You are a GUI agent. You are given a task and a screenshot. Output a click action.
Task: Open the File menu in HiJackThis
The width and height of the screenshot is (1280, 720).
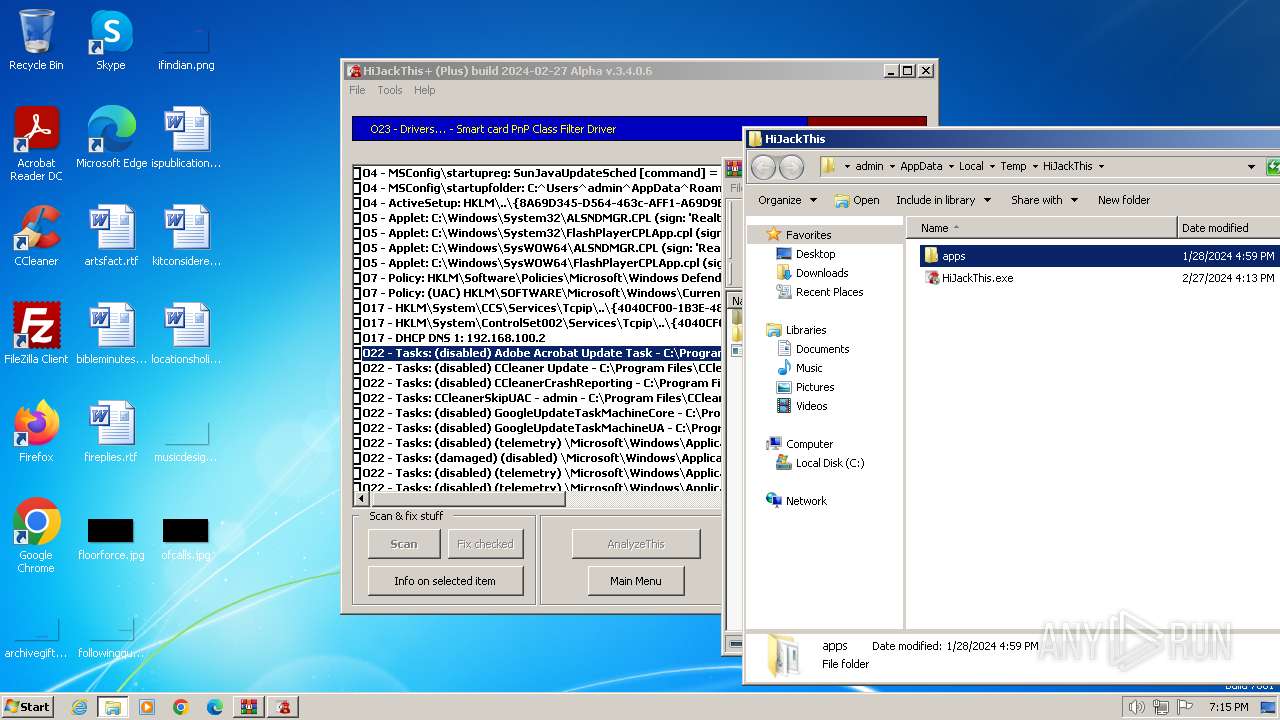coord(357,90)
